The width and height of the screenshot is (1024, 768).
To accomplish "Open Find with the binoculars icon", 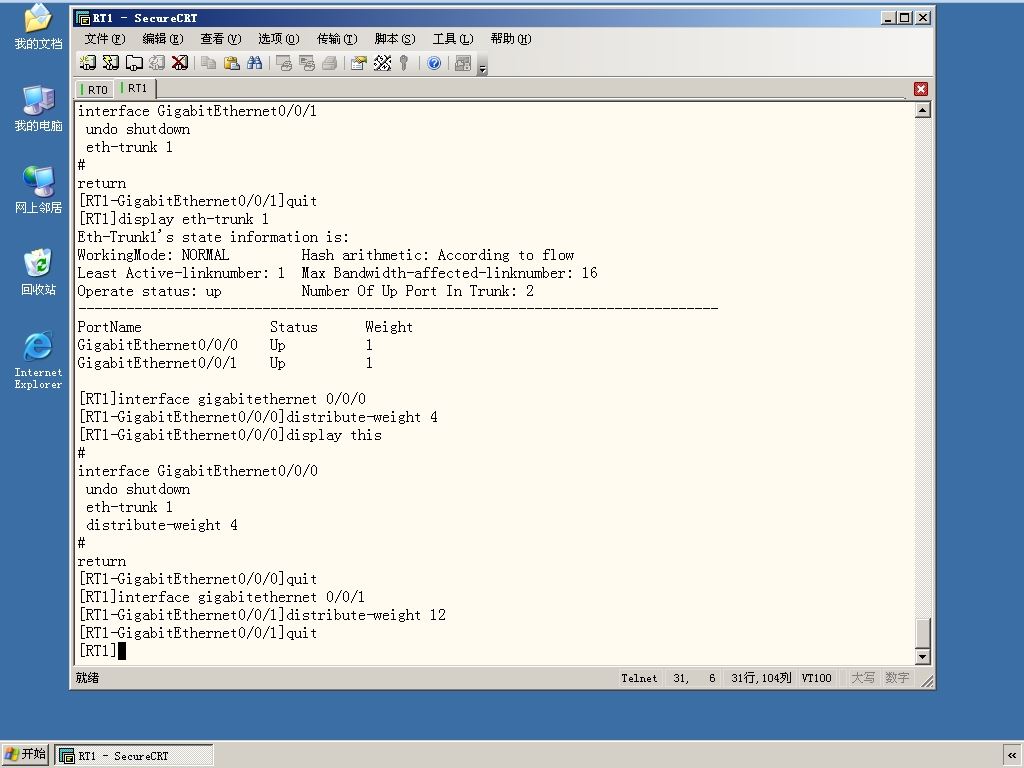I will (x=254, y=63).
